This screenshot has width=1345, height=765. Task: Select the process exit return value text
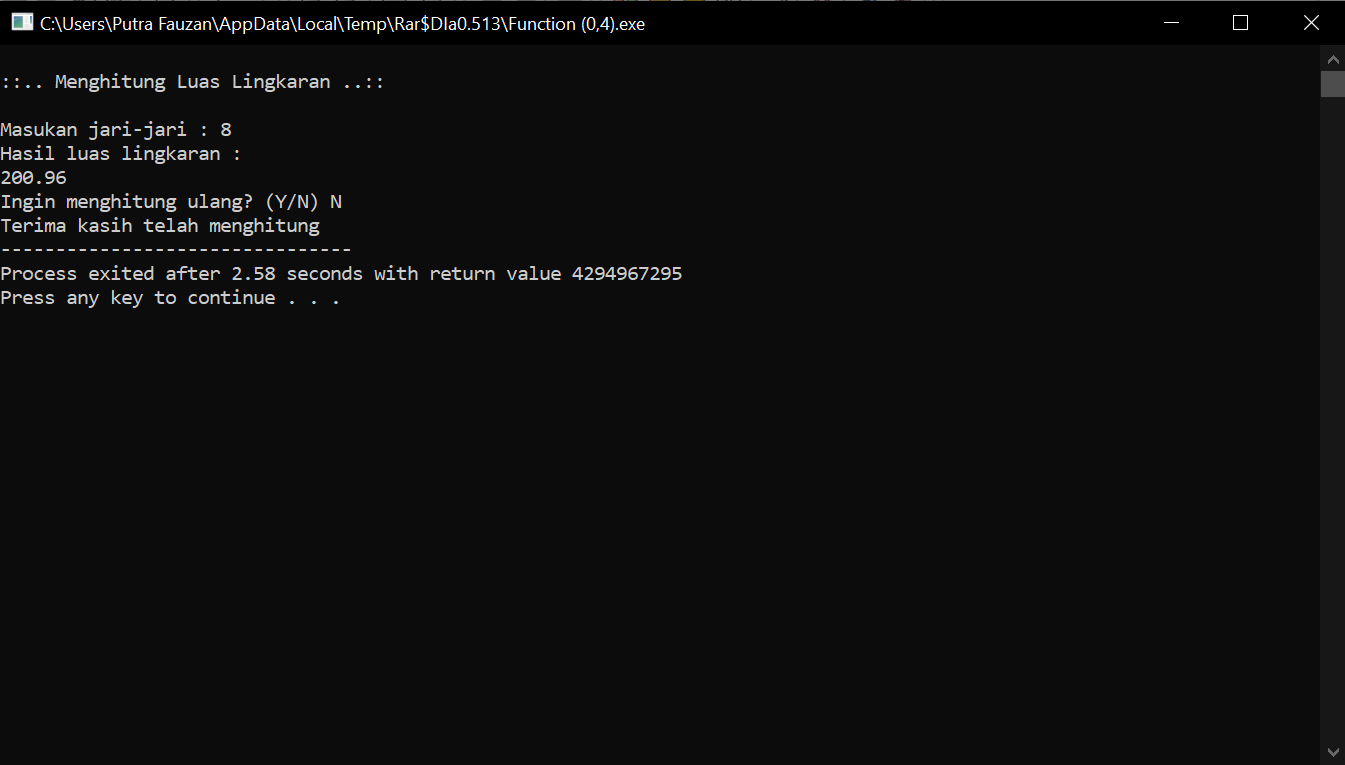click(626, 273)
